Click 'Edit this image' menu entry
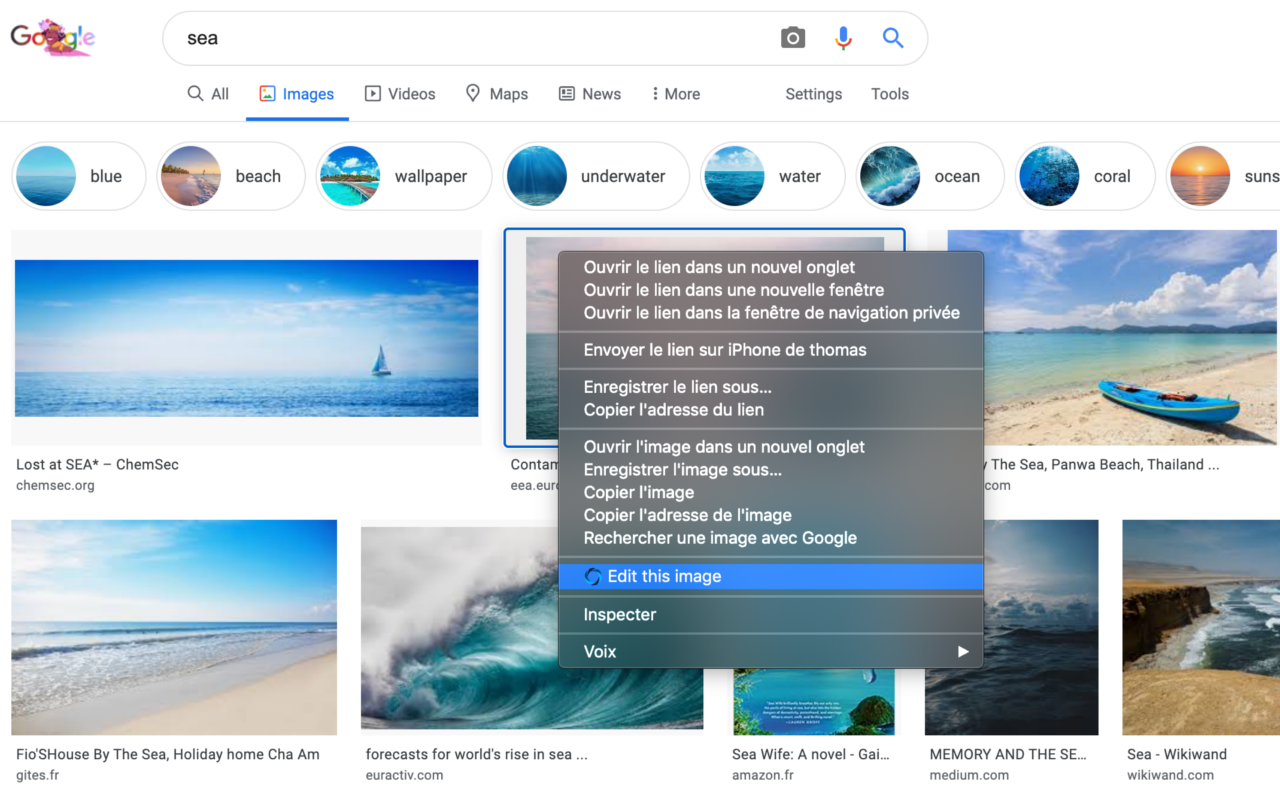This screenshot has width=1280, height=800. tap(771, 576)
